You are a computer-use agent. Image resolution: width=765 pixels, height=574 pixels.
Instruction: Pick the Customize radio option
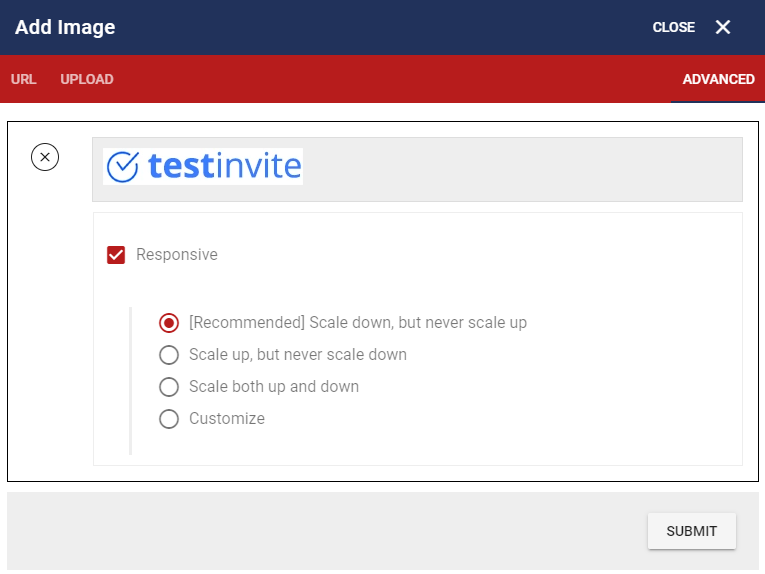coord(169,418)
